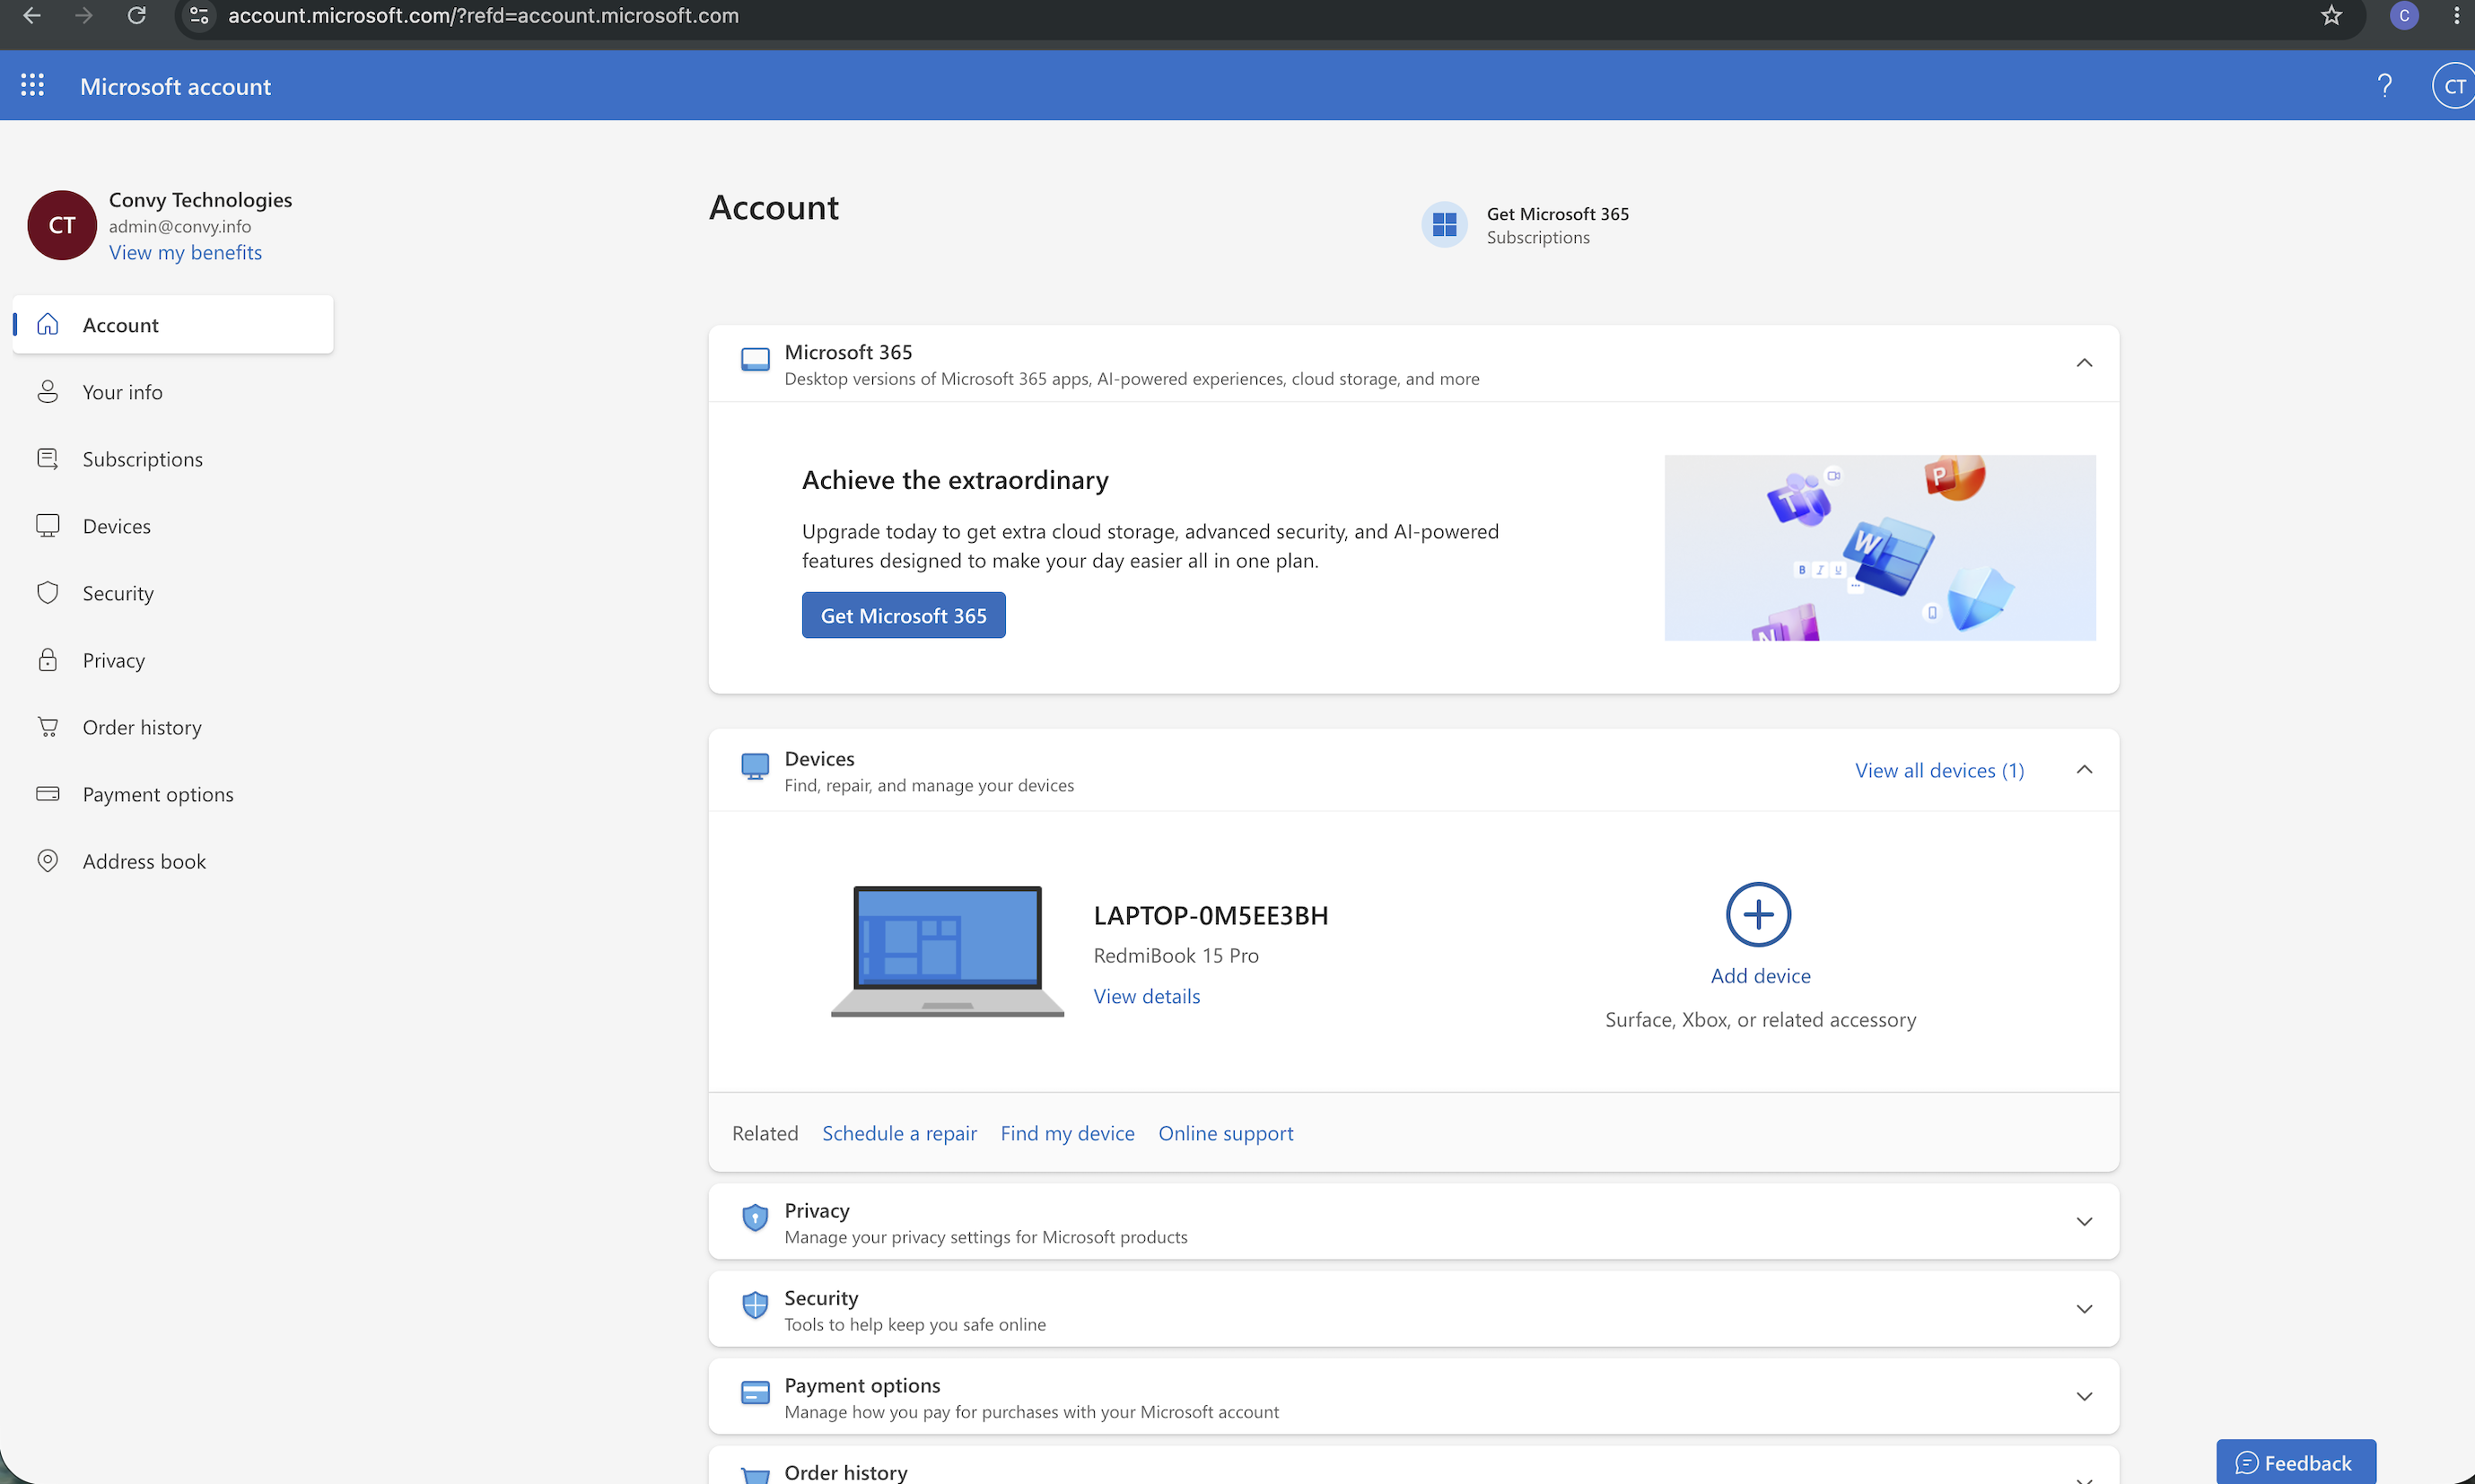Click Find my device link

(x=1067, y=1134)
